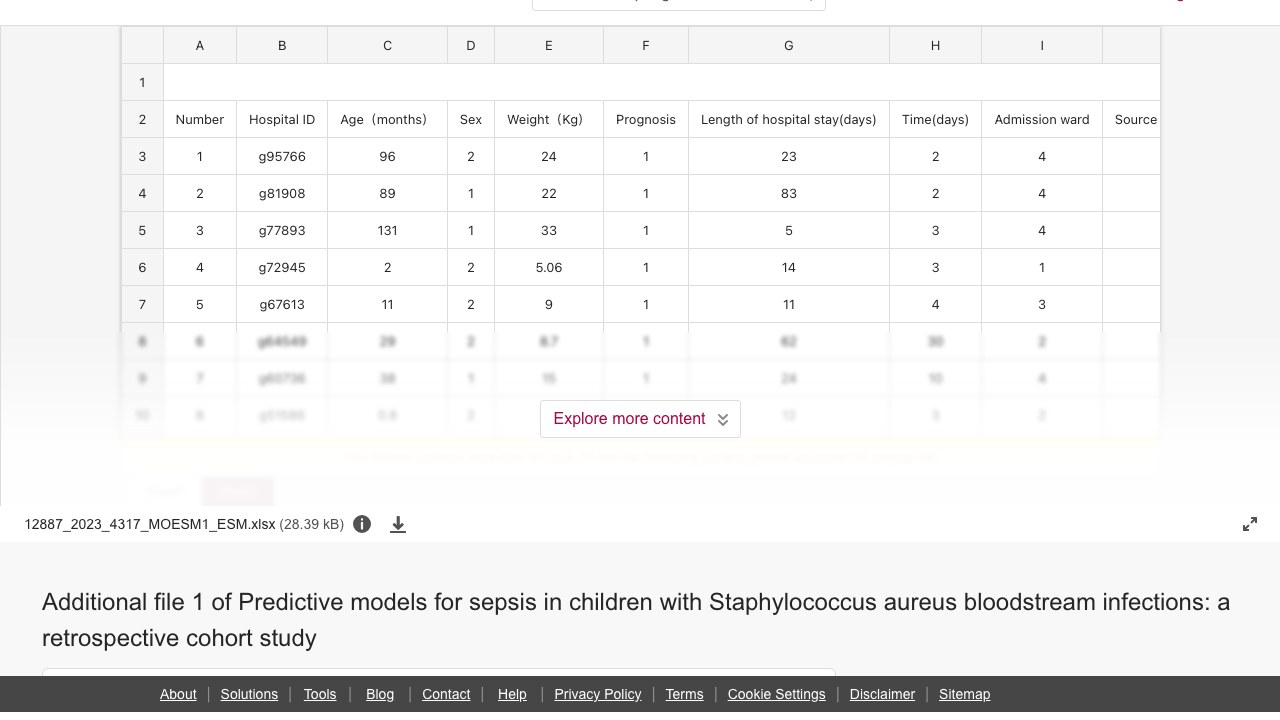Select column E header
This screenshot has height=720, width=1280.
pyautogui.click(x=549, y=45)
